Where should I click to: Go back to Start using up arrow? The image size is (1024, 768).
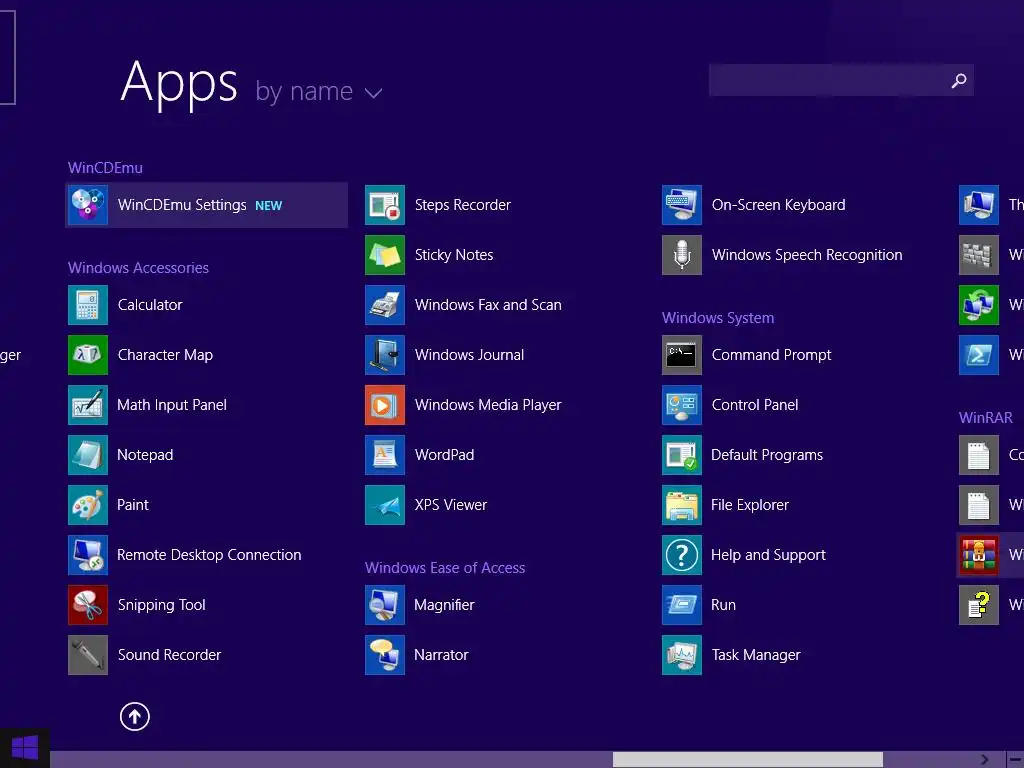click(x=135, y=716)
